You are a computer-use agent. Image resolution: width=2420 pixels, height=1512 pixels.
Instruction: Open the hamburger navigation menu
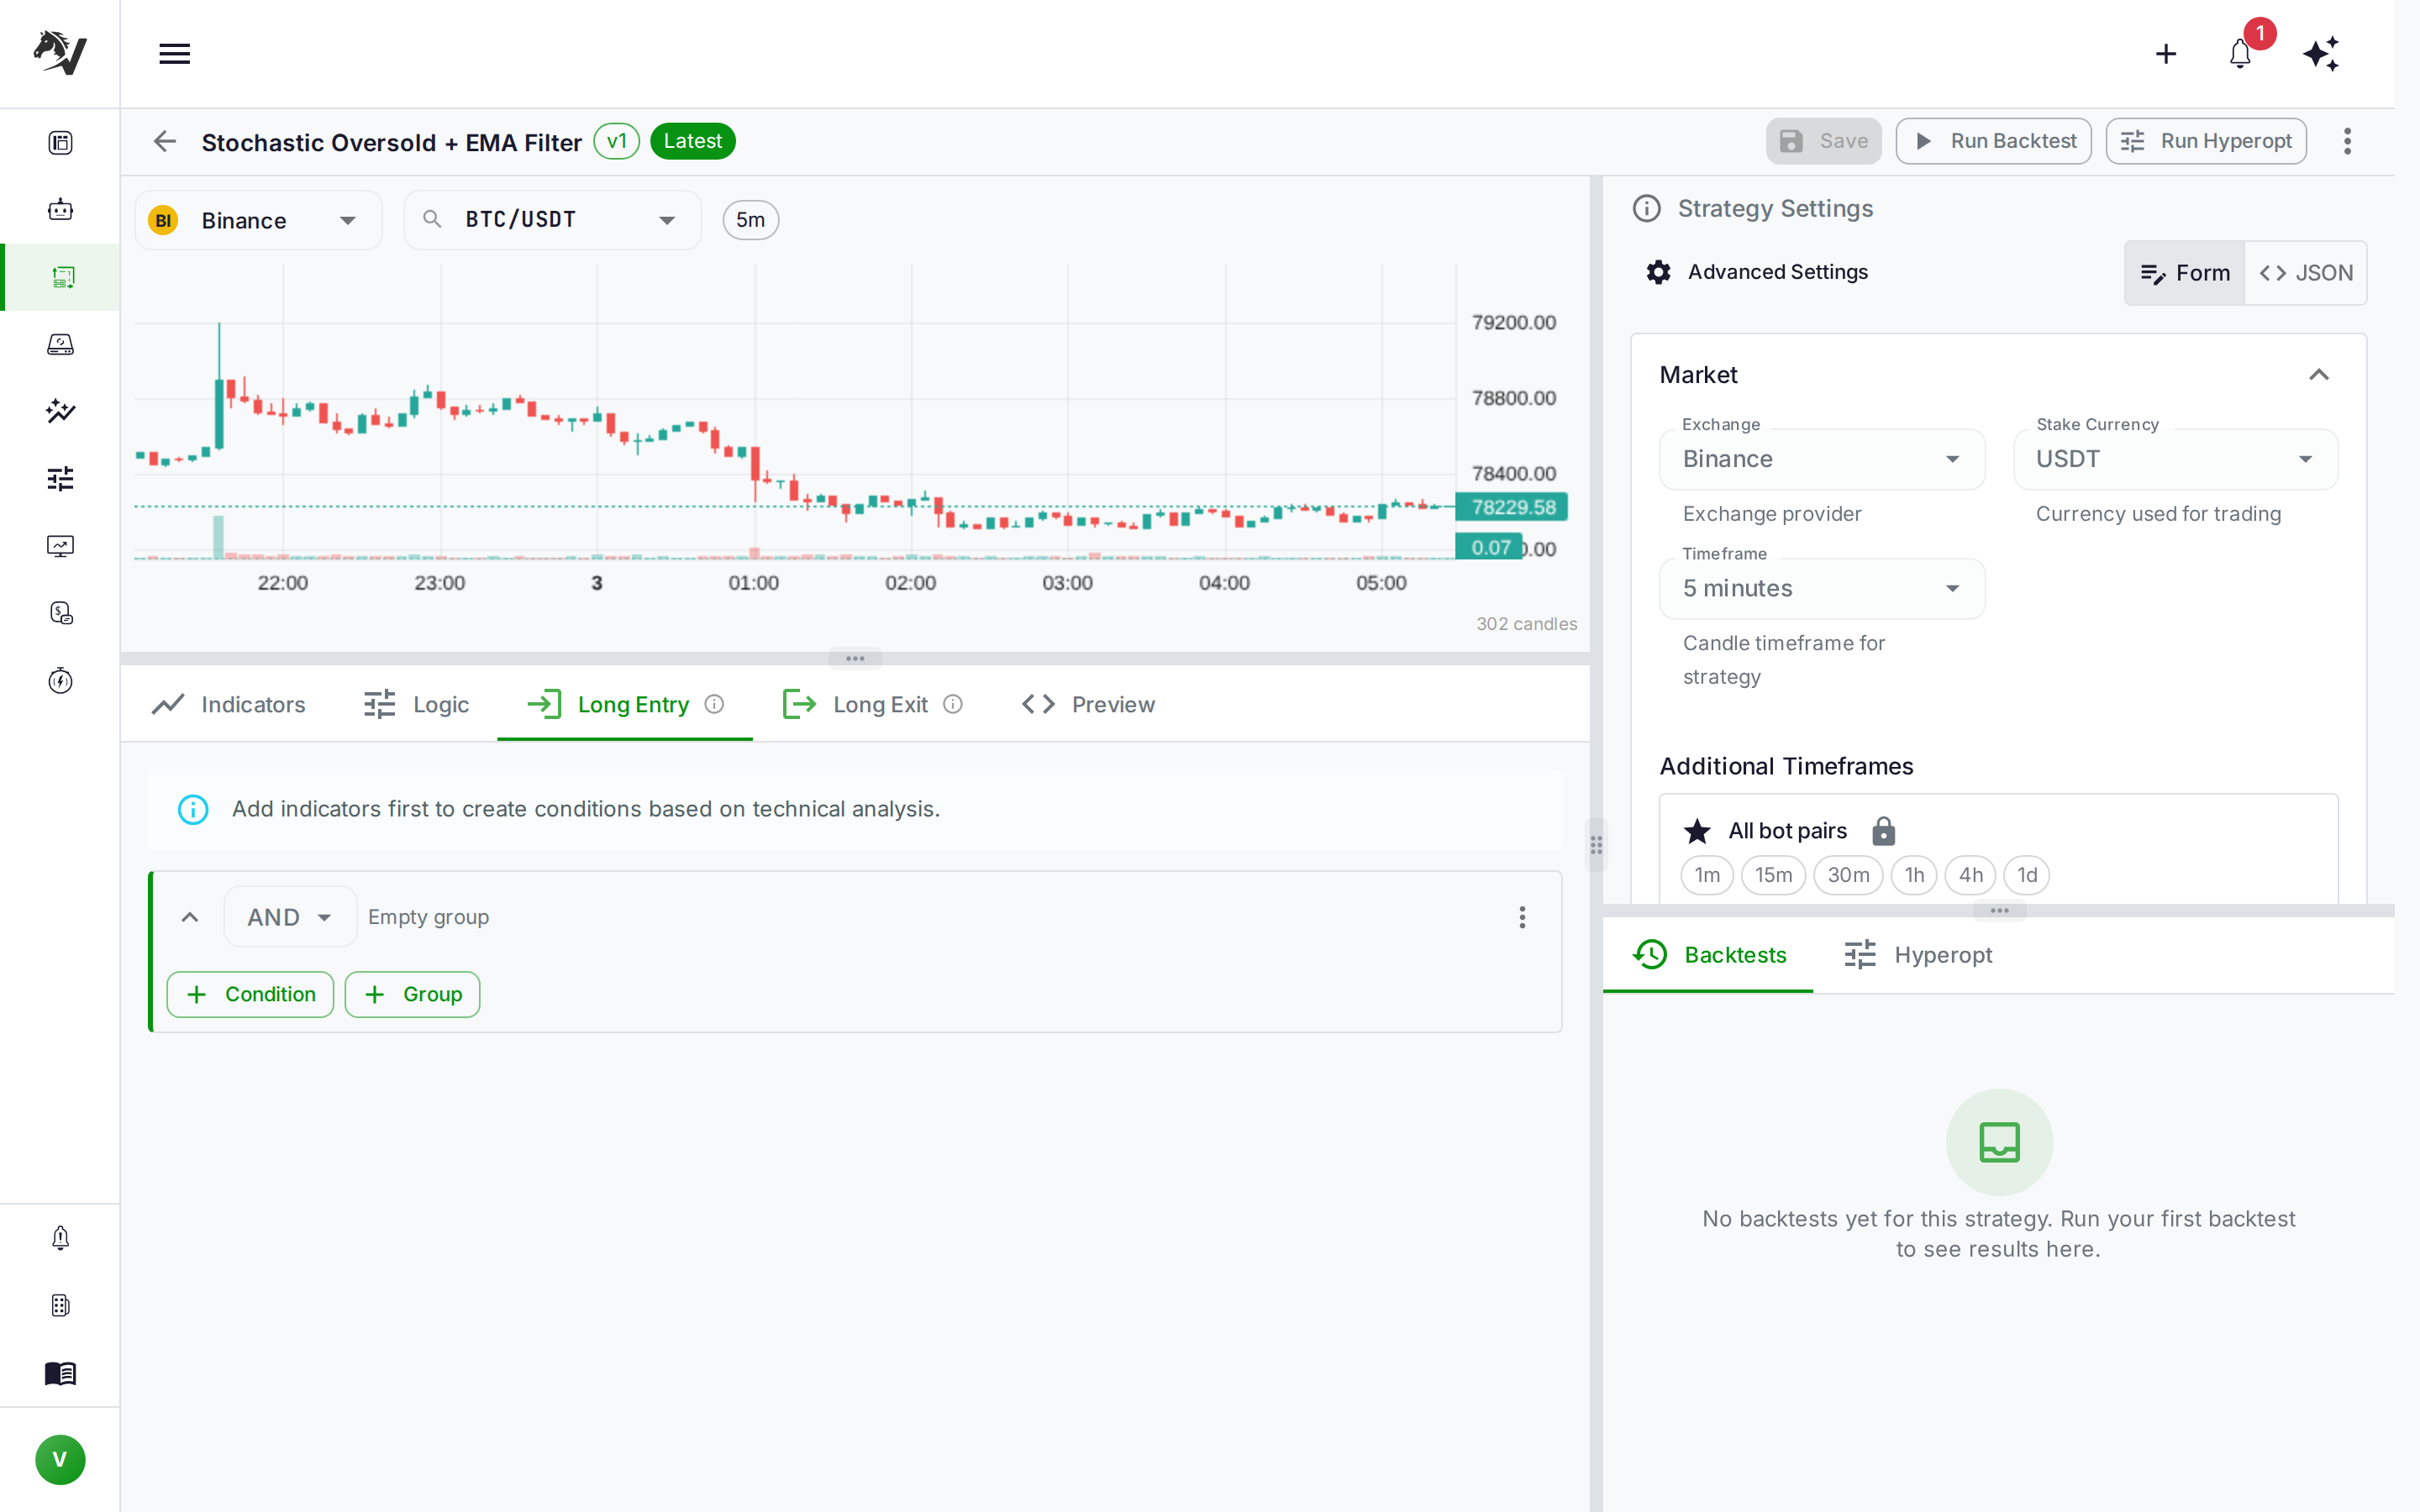(x=174, y=54)
